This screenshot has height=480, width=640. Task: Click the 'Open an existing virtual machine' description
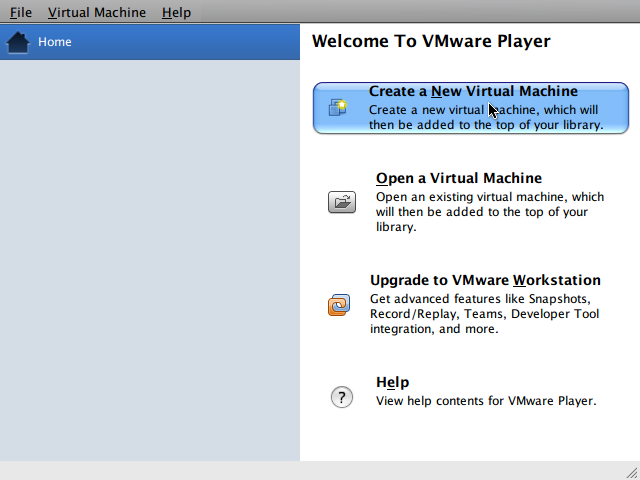490,212
